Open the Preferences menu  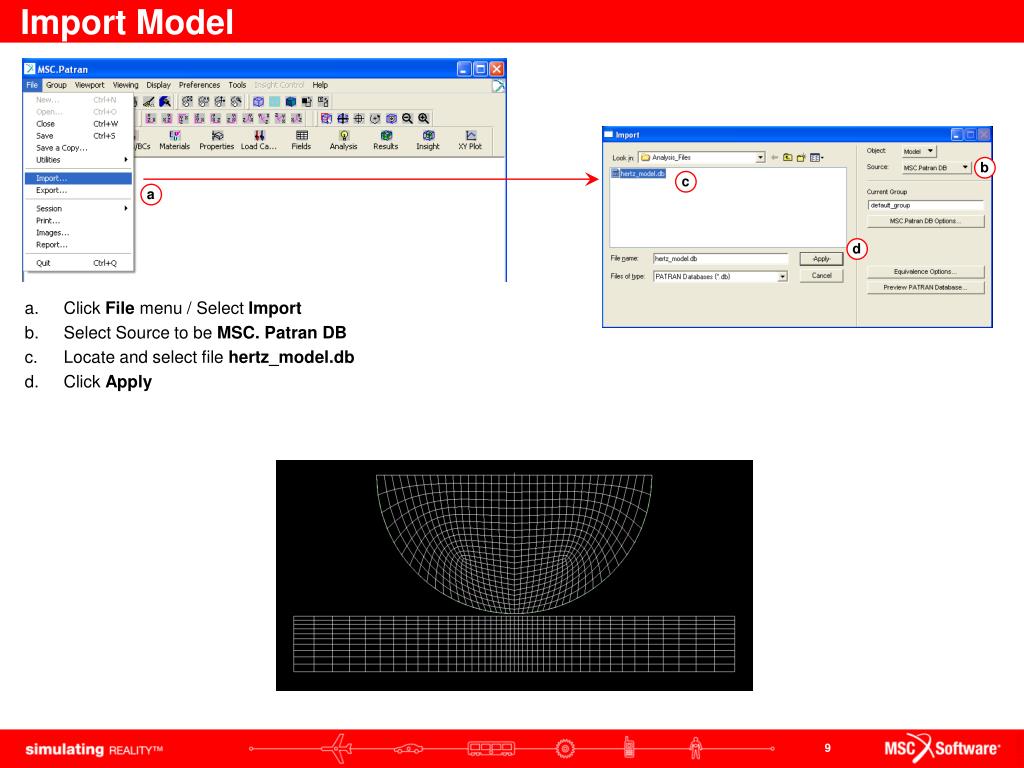[199, 85]
